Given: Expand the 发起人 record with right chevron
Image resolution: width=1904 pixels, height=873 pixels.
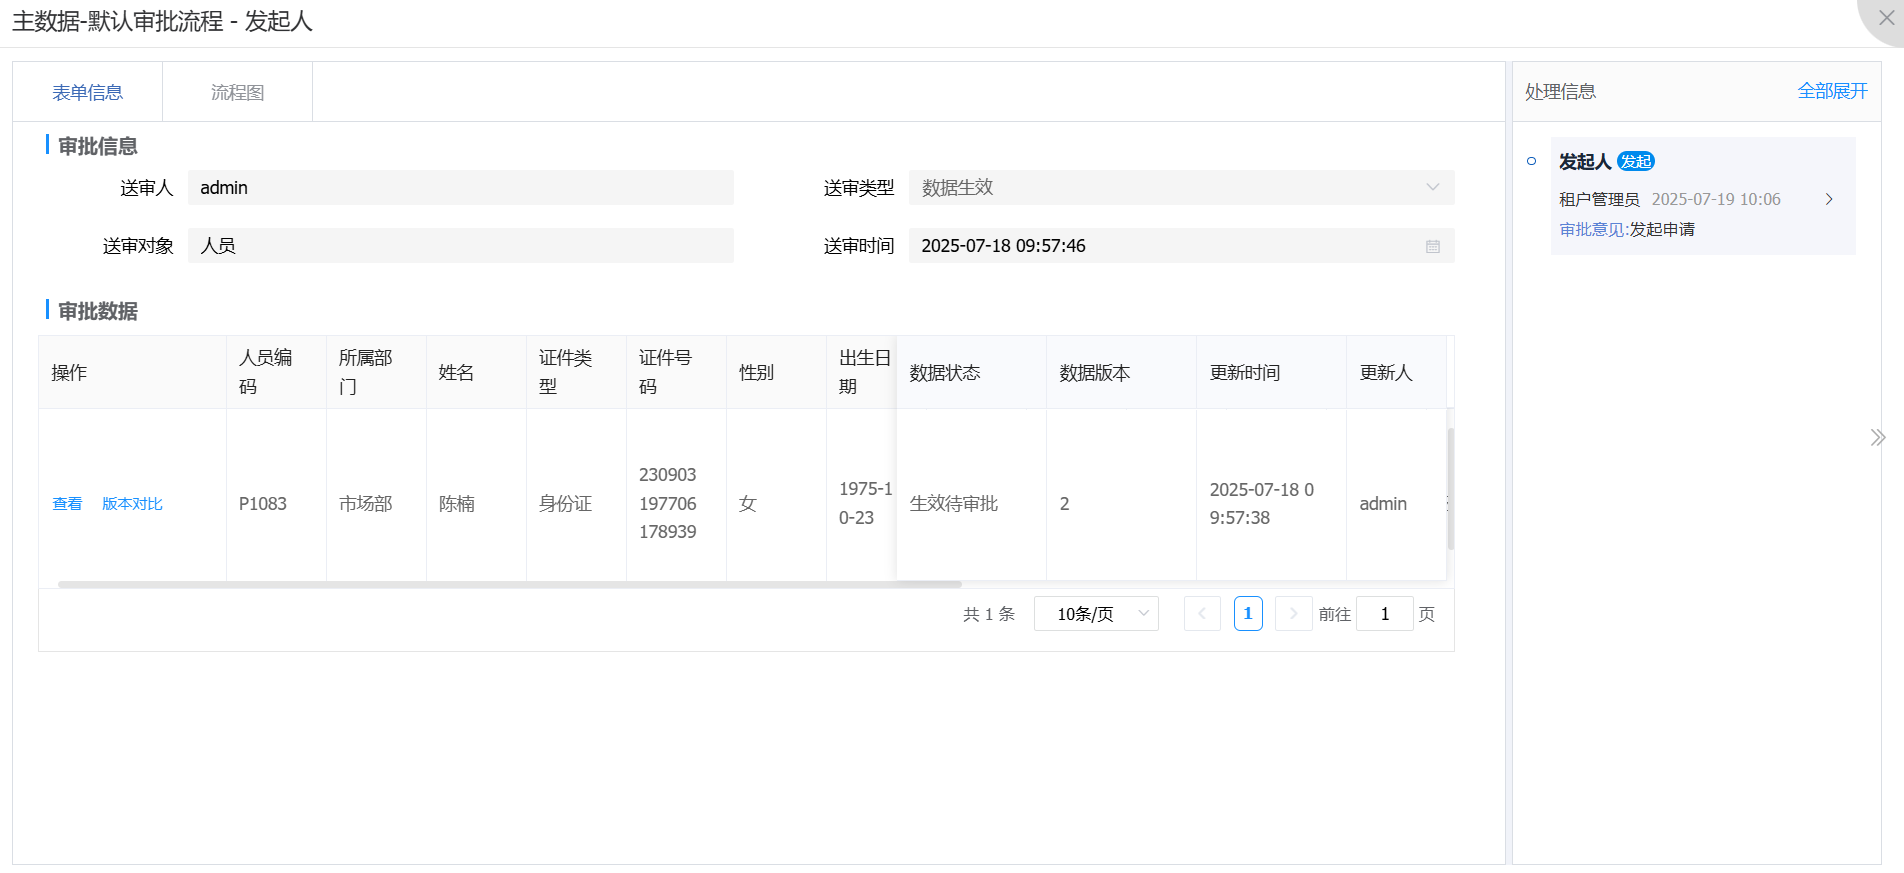Looking at the screenshot, I should pyautogui.click(x=1829, y=199).
